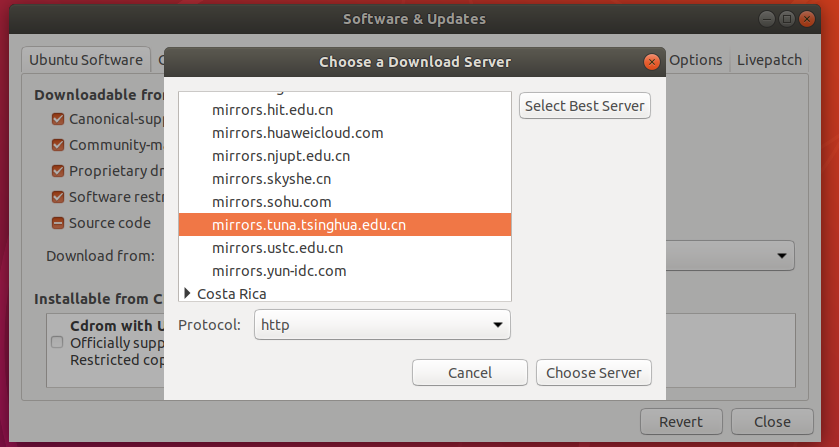839x447 pixels.
Task: Toggle Canonical-supported software checkbox
Action: pyautogui.click(x=59, y=119)
